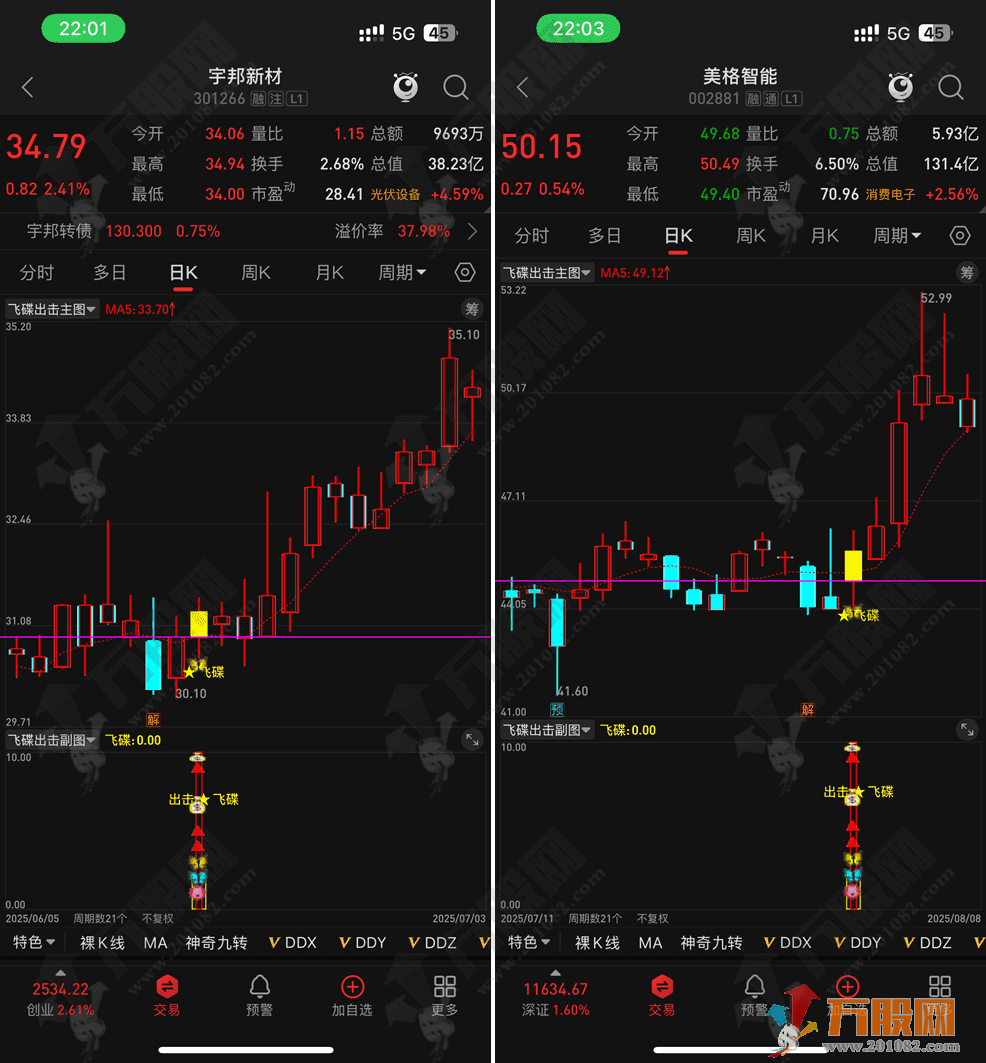Image resolution: width=986 pixels, height=1063 pixels.
Task: Expand the sub-chart fullscreen on 美格智能 screen
Action: coord(967,730)
